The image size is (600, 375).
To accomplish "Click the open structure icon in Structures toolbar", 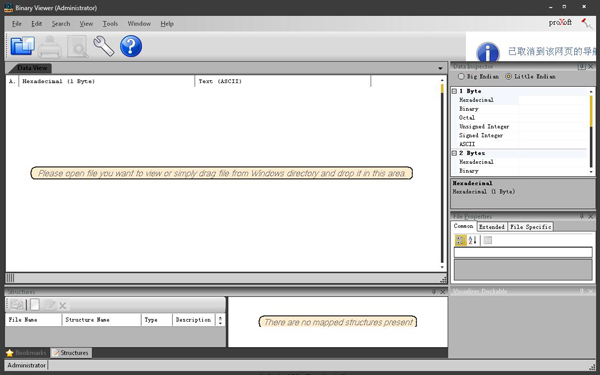I will [16, 305].
